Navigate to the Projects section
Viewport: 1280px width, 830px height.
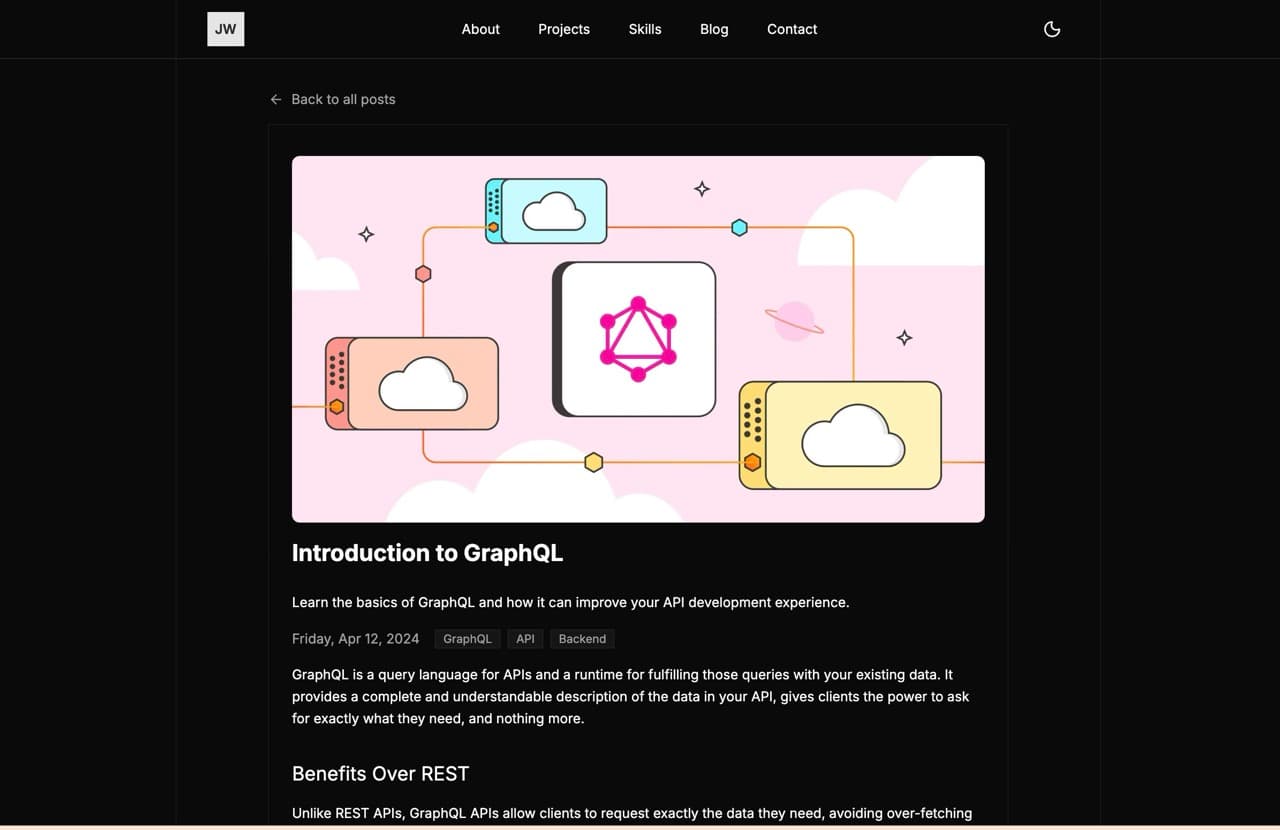pos(563,29)
